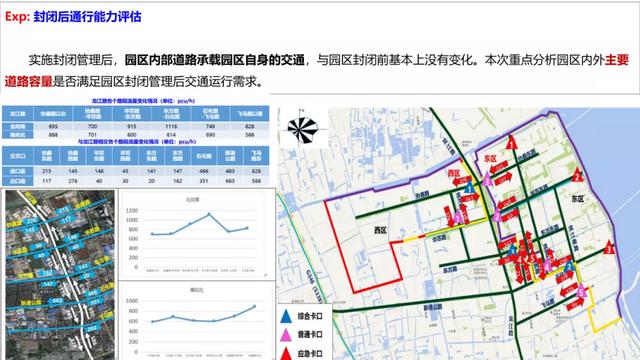This screenshot has width=640, height=360.
Task: Click the 1116 cell in the first table
Action: (171, 127)
